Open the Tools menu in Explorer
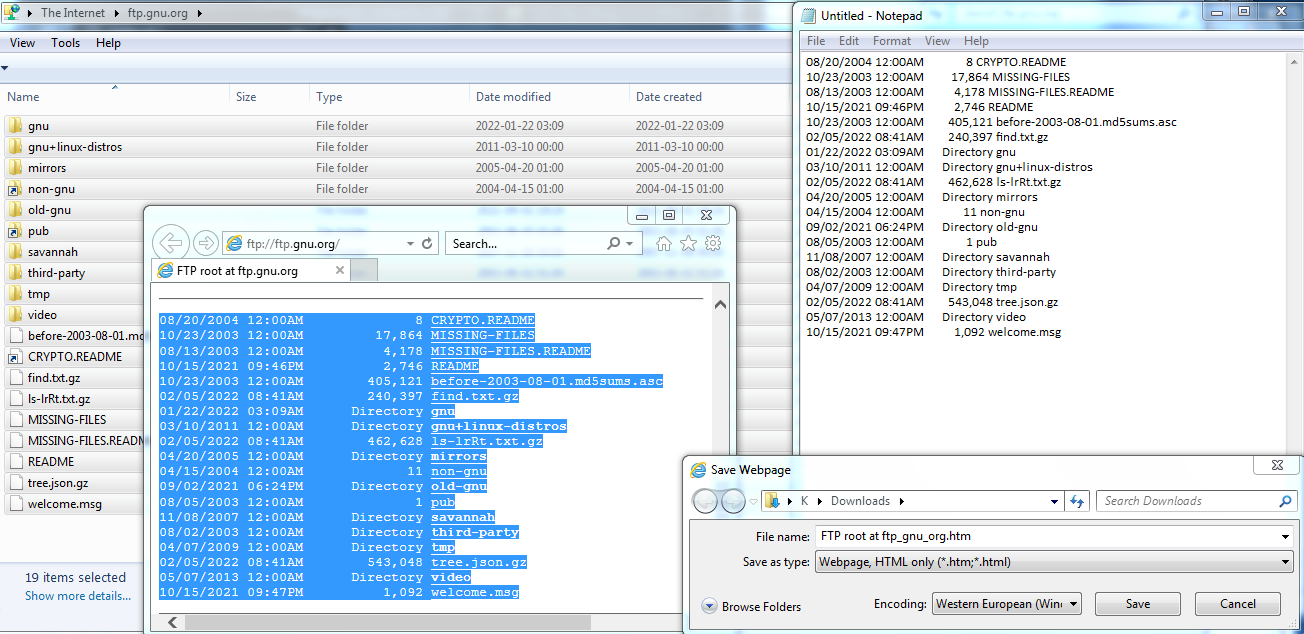The image size is (1304, 634). (66, 43)
